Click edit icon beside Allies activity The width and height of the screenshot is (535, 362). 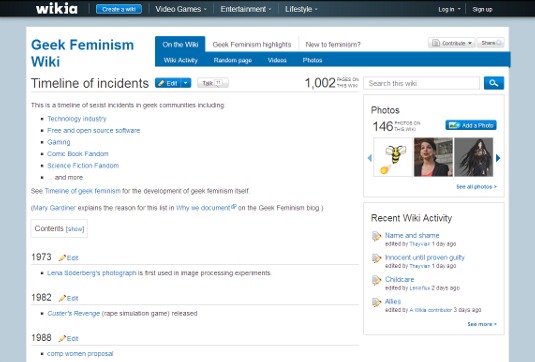coord(376,302)
